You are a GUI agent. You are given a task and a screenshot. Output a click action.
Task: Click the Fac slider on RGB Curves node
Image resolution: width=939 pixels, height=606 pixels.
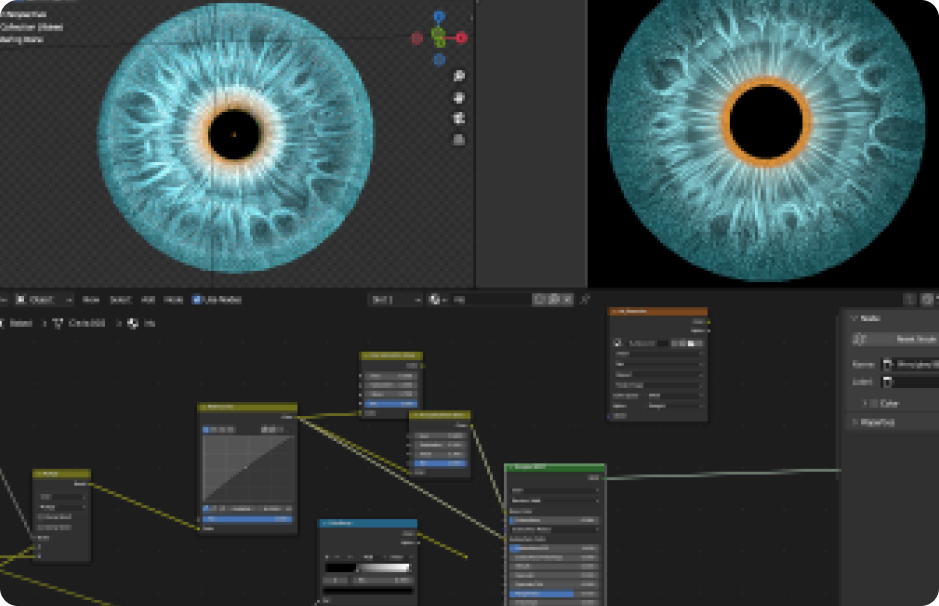tap(247, 519)
